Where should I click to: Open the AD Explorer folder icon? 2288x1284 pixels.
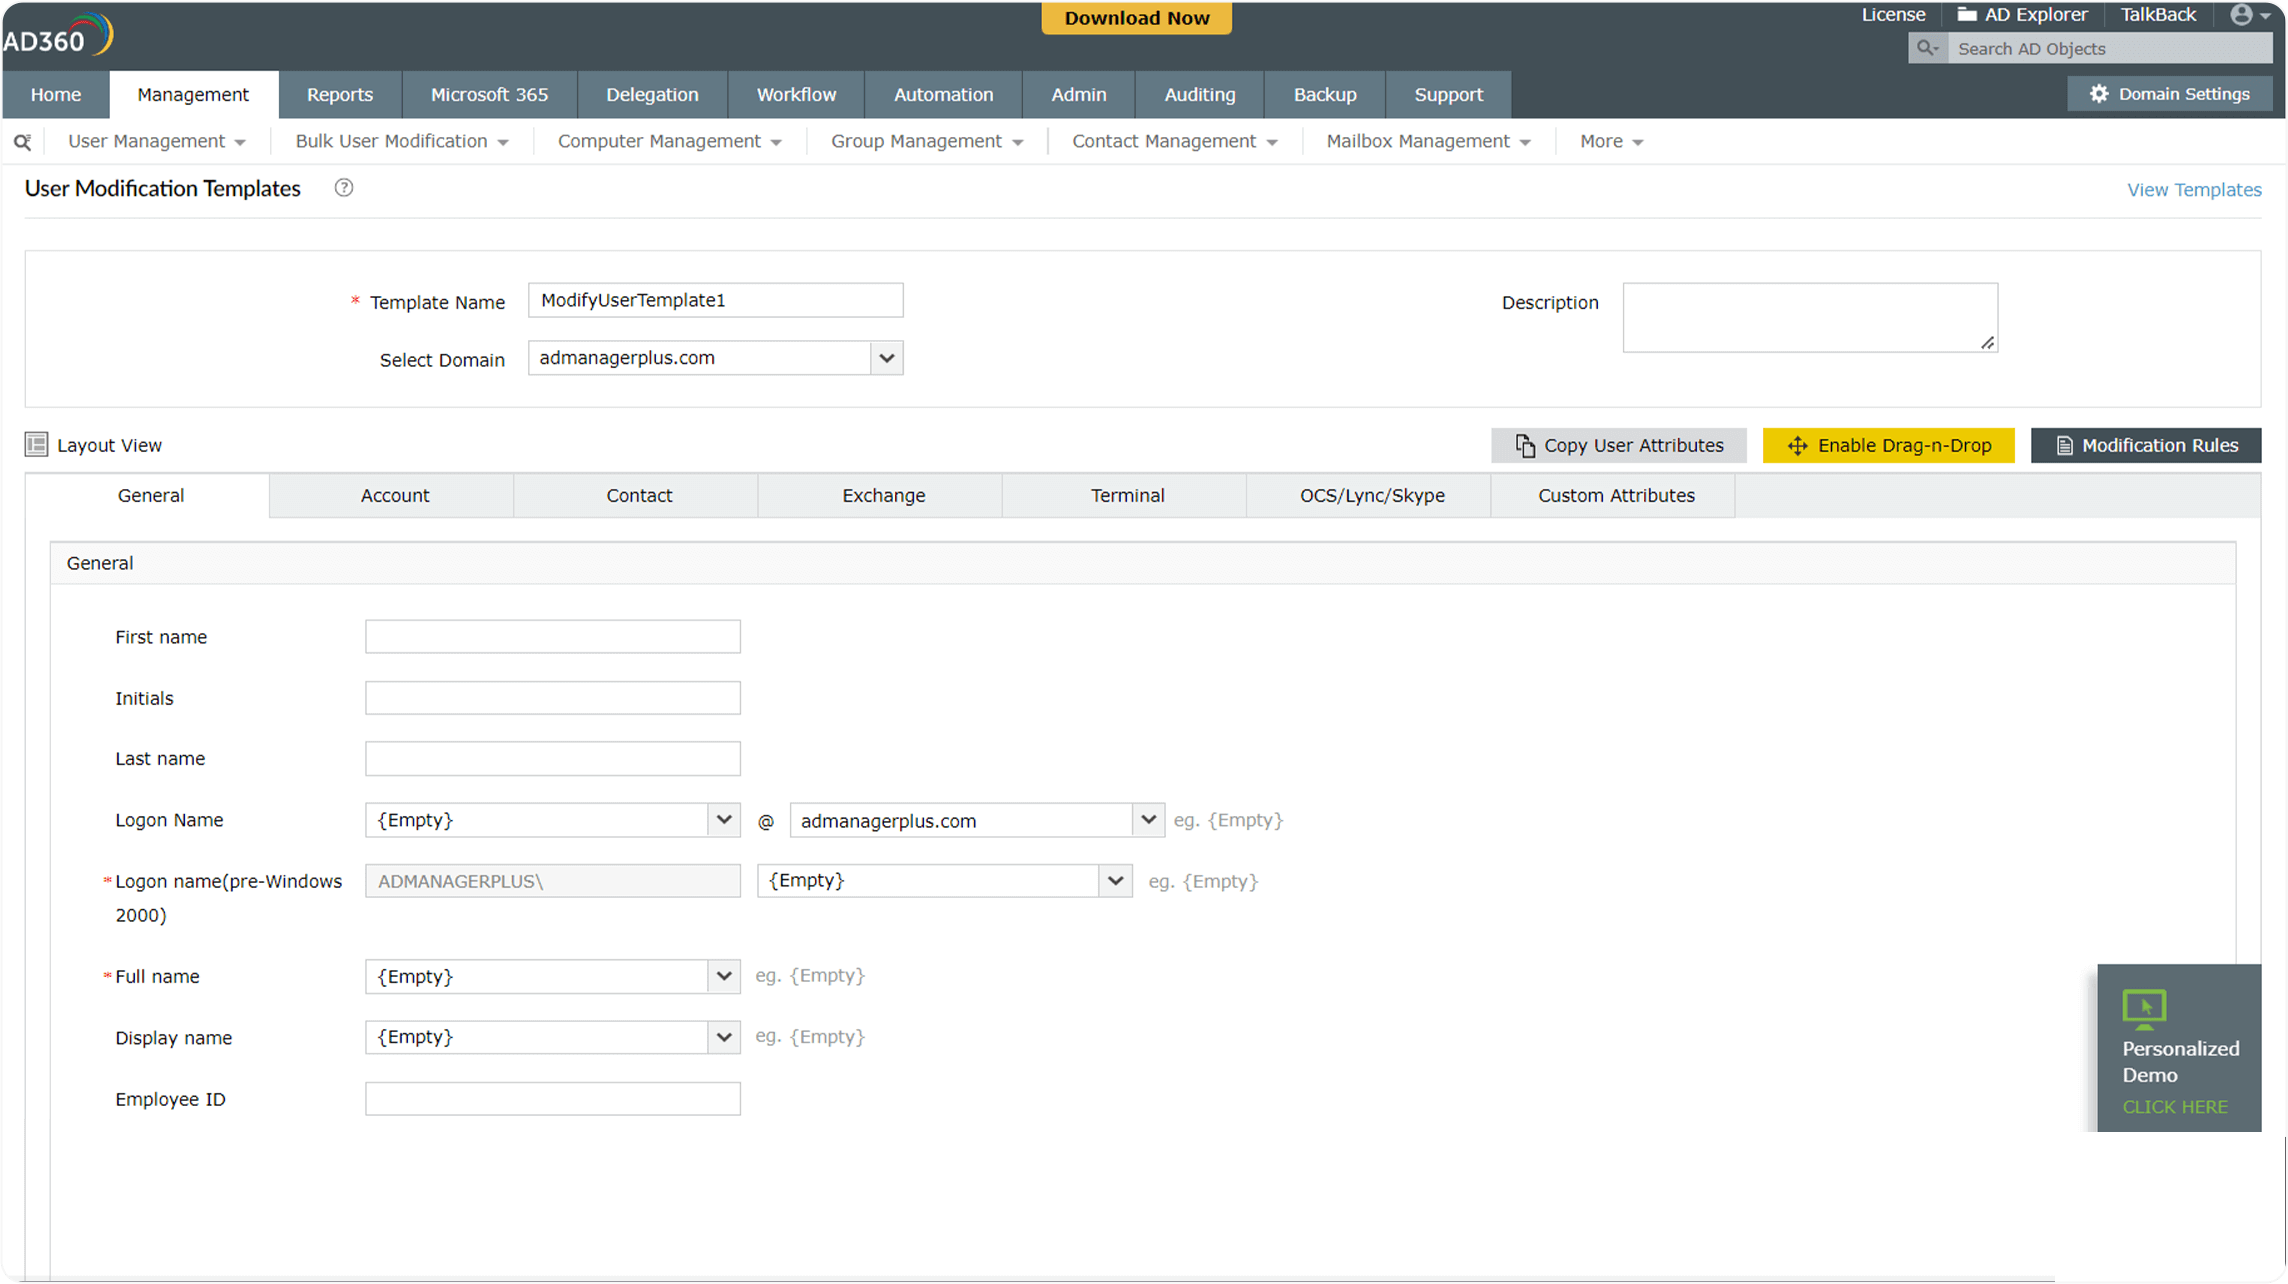click(1965, 14)
